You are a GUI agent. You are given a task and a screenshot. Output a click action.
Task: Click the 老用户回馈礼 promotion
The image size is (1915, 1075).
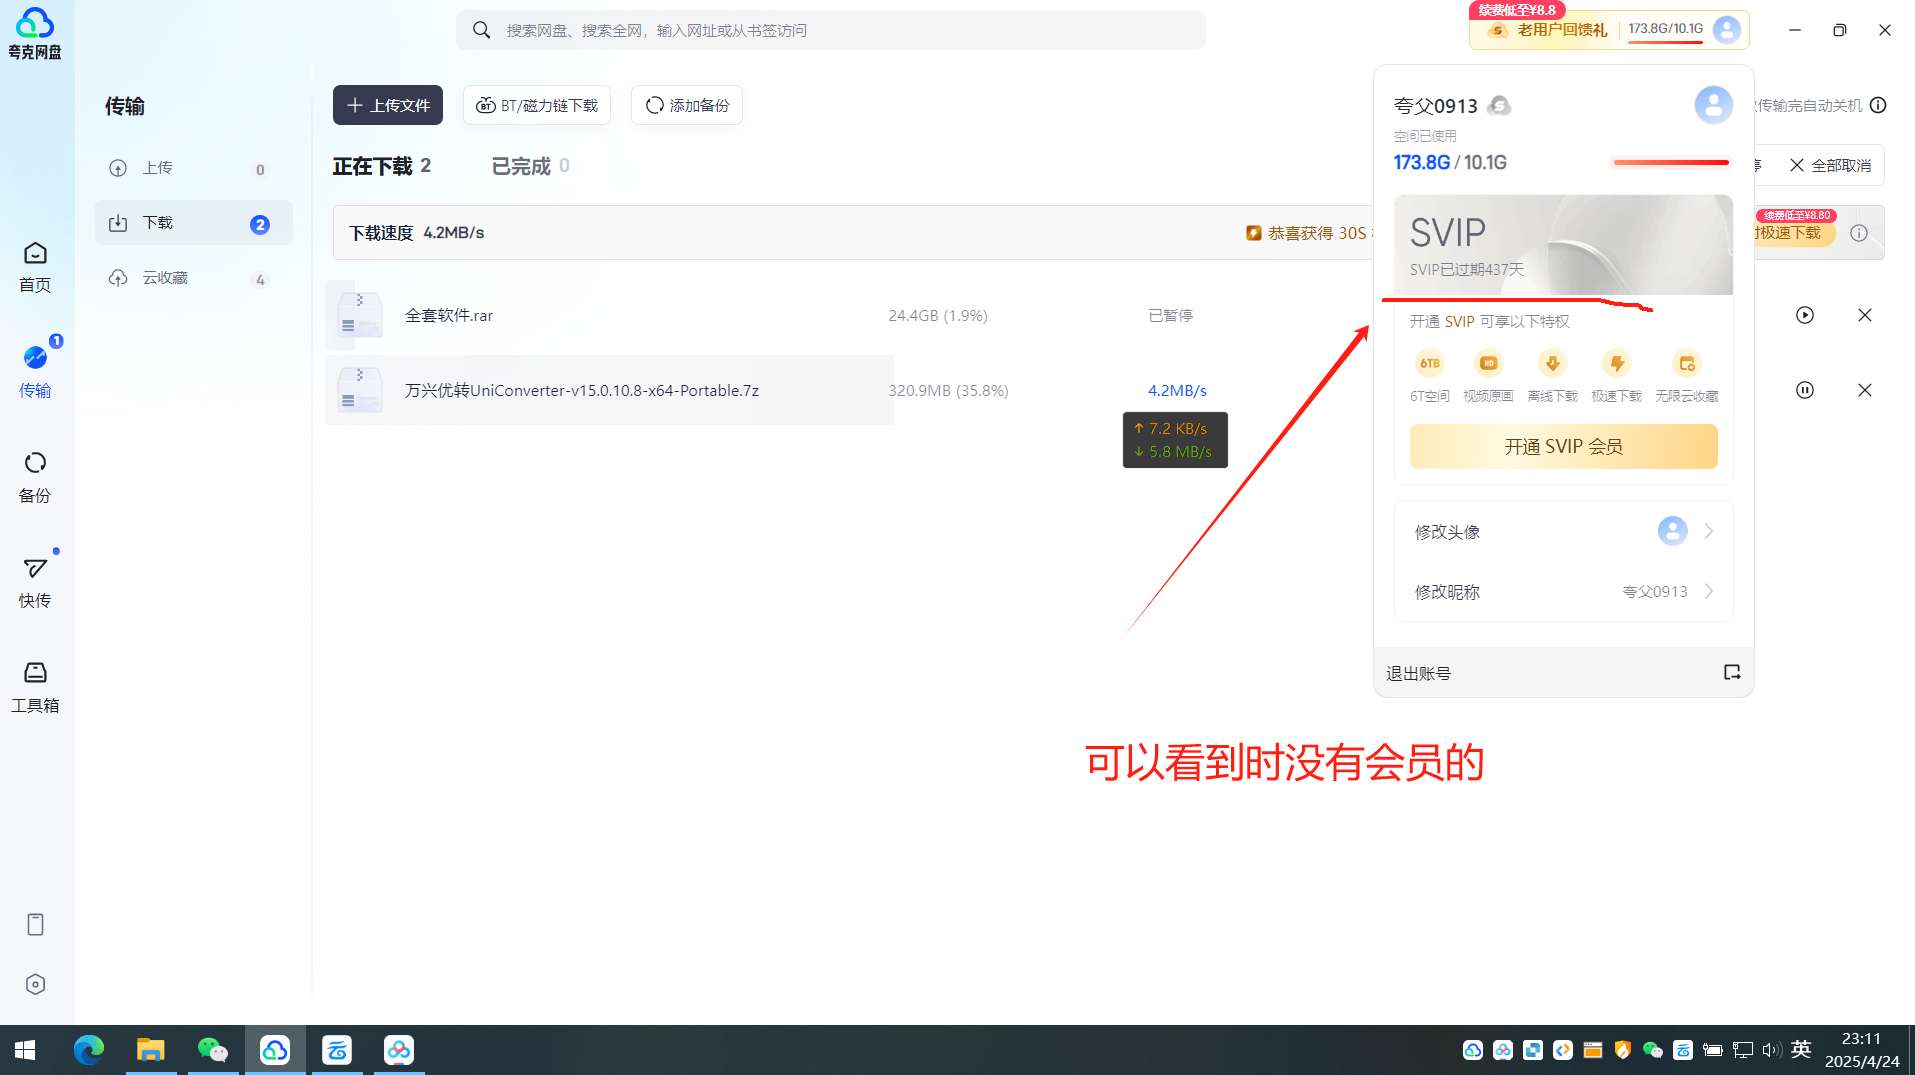coord(1548,30)
